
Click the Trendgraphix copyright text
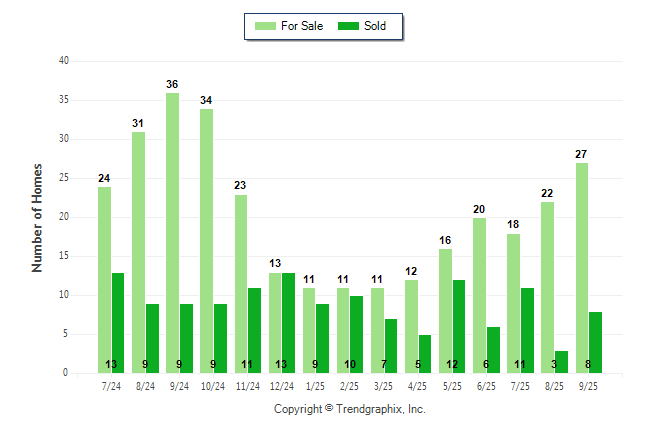pyautogui.click(x=350, y=409)
